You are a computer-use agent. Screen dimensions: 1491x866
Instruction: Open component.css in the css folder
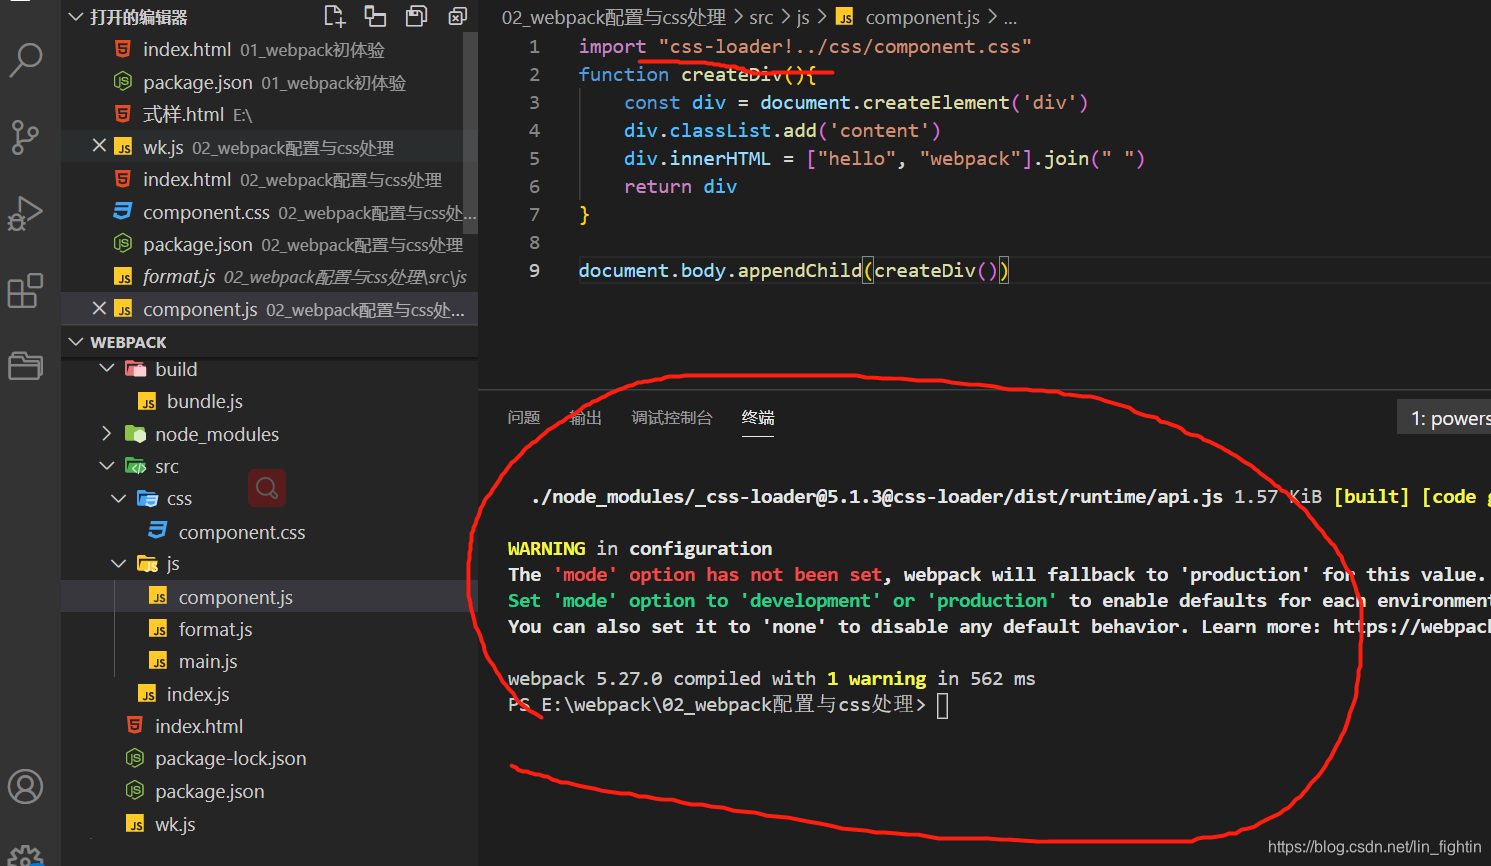coord(242,532)
